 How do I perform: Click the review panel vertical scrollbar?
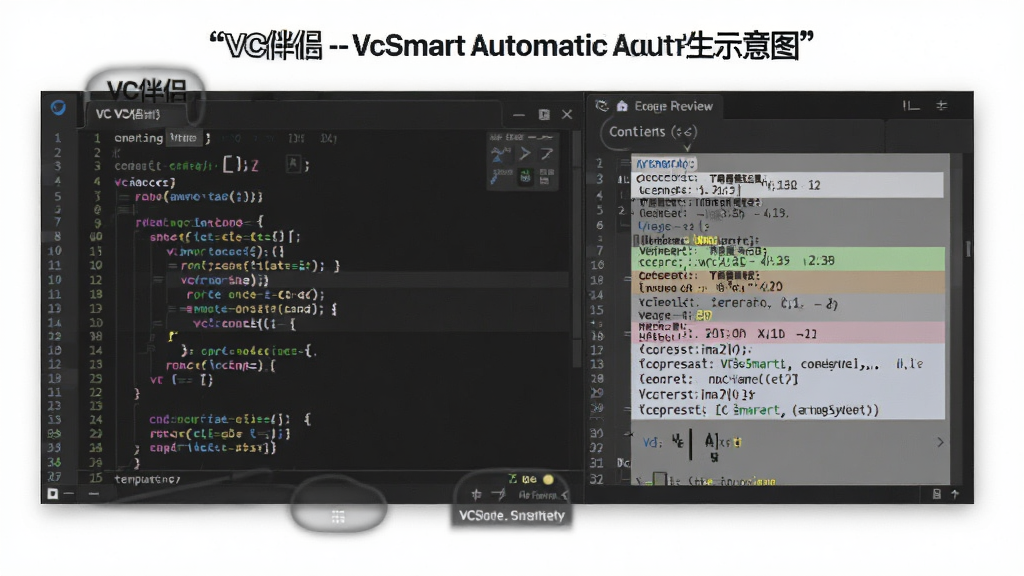(x=968, y=248)
